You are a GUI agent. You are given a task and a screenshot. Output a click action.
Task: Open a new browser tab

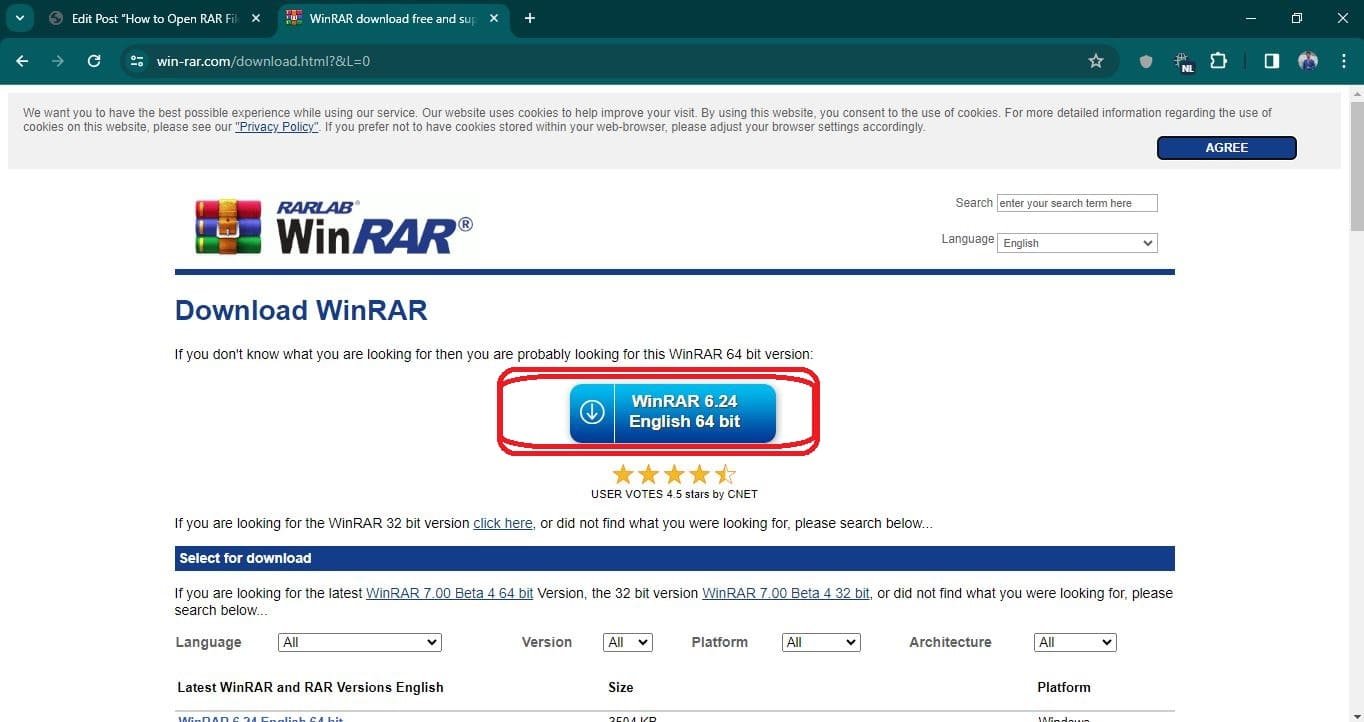[530, 18]
